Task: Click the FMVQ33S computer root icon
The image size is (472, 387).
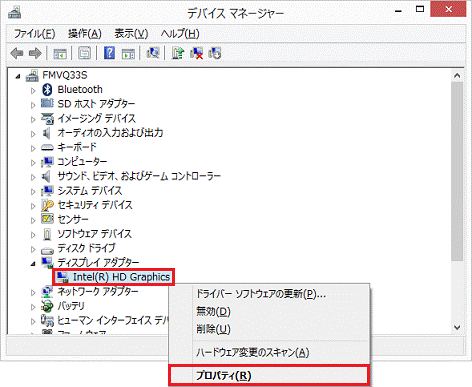Action: [x=32, y=75]
